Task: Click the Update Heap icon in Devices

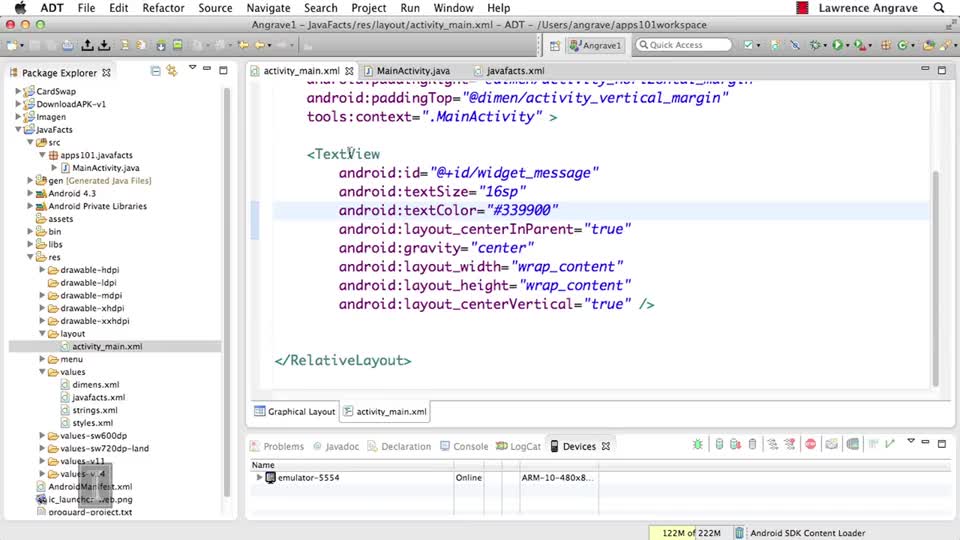Action: (x=719, y=444)
